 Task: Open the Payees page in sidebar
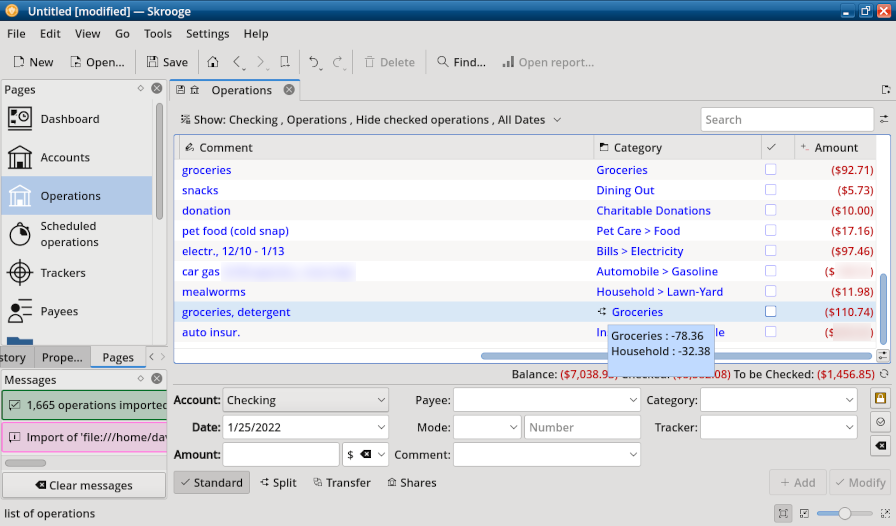58,312
